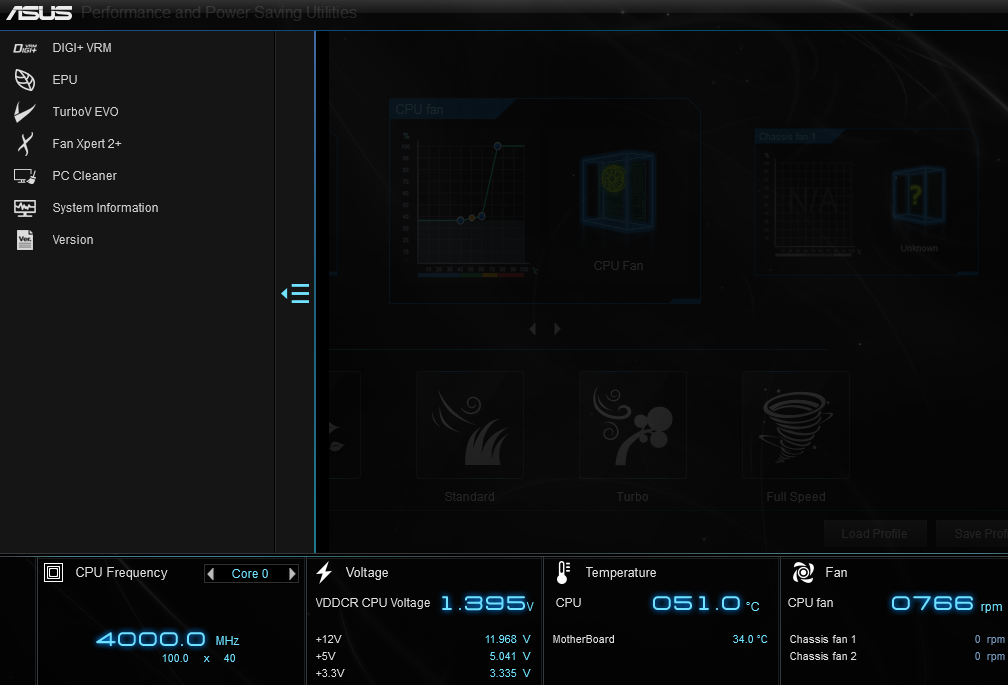Click Voltage lightning bolt icon
The width and height of the screenshot is (1008, 685).
325,573
